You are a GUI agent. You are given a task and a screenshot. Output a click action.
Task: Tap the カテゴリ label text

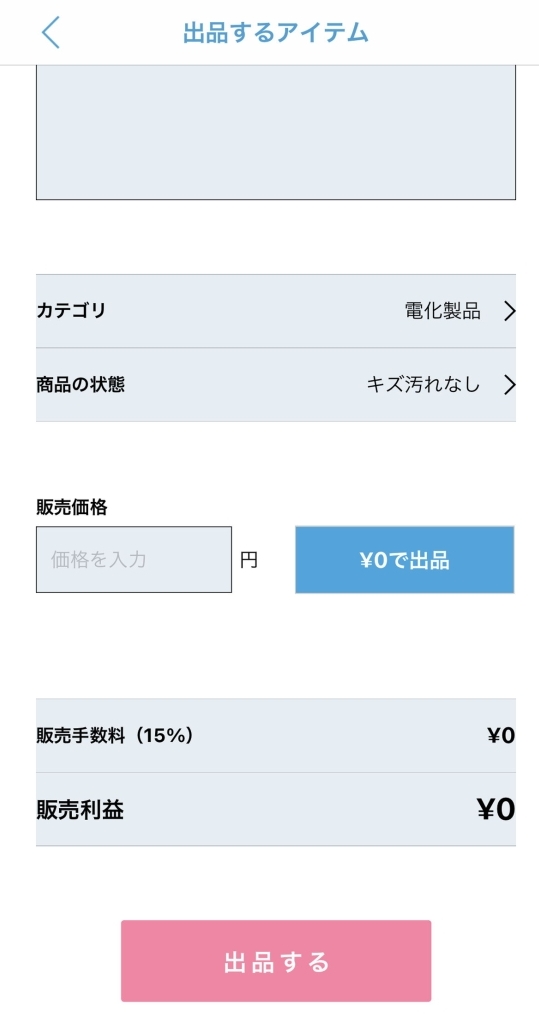(x=71, y=311)
